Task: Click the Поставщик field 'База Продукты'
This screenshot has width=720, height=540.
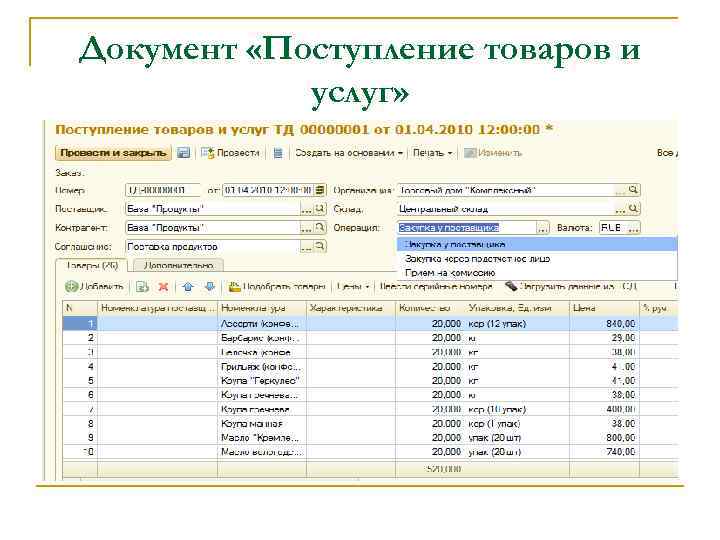Action: (213, 209)
